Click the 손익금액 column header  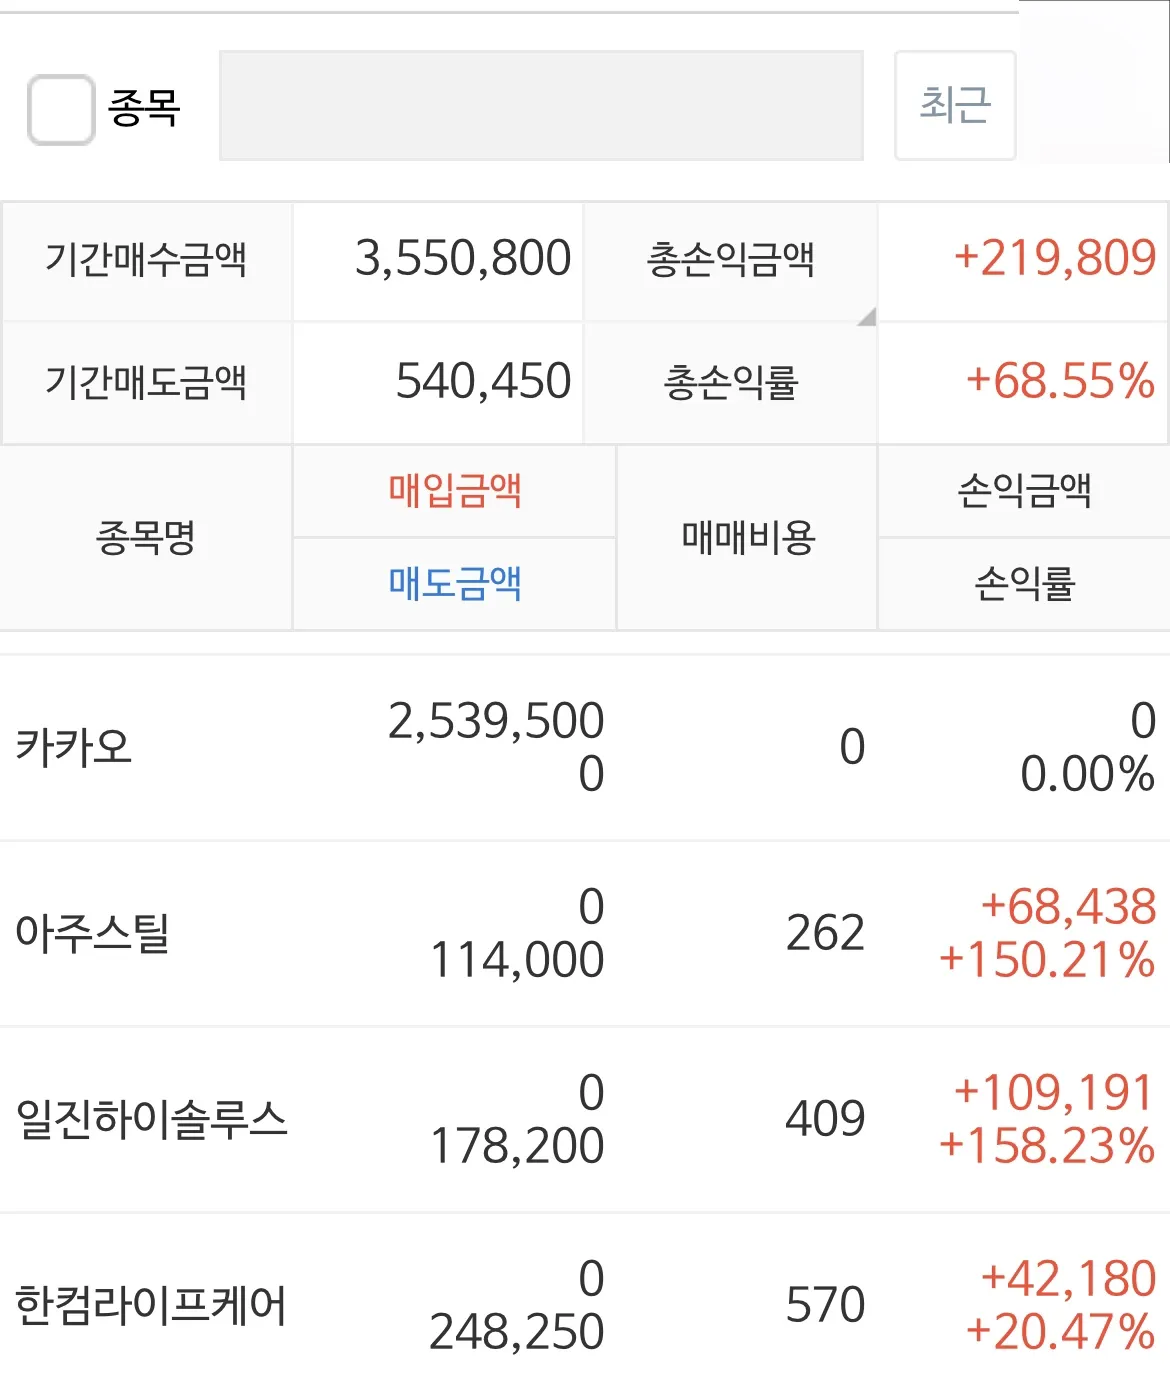pyautogui.click(x=1024, y=491)
